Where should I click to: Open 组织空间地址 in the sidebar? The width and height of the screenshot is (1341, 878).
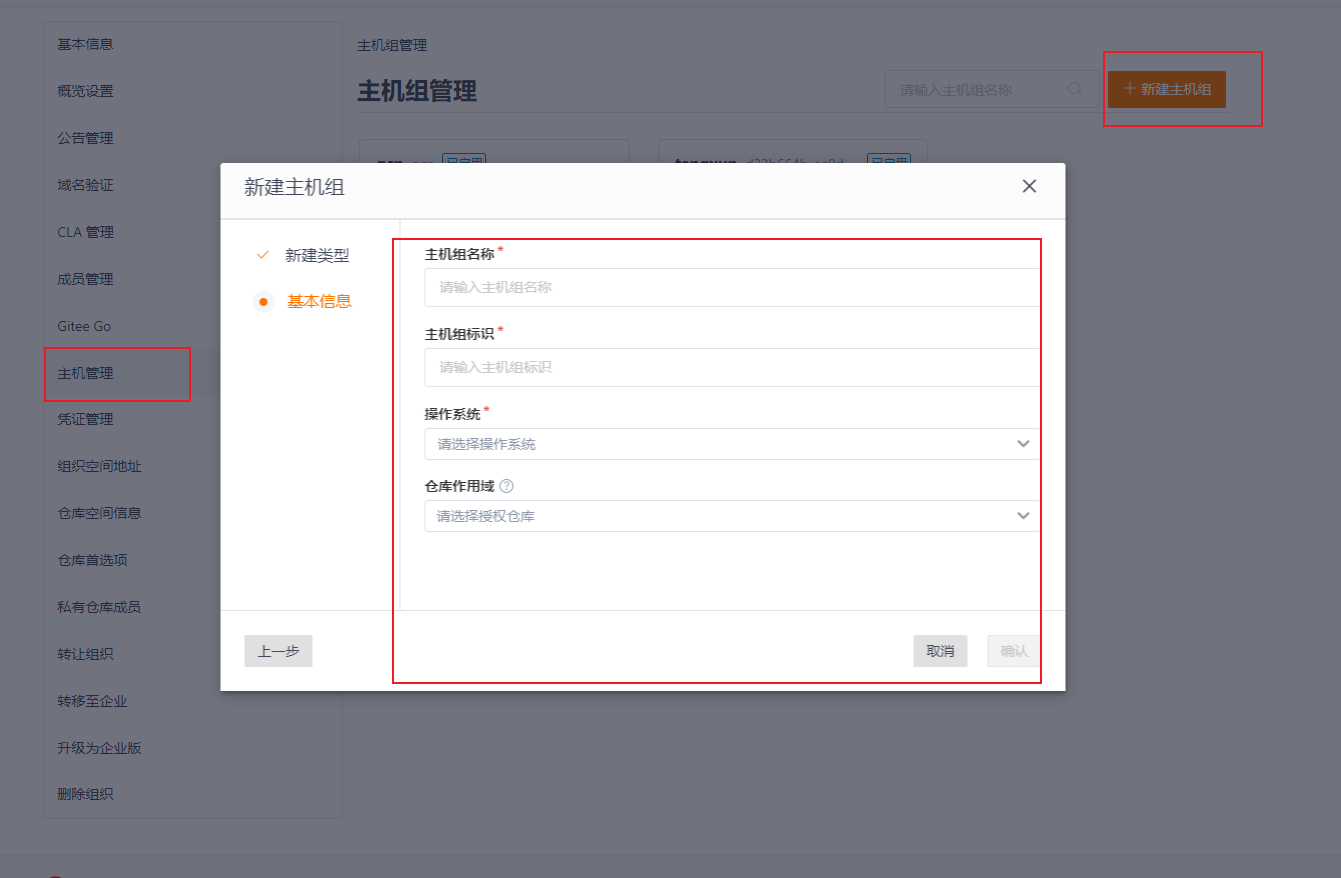[x=99, y=466]
